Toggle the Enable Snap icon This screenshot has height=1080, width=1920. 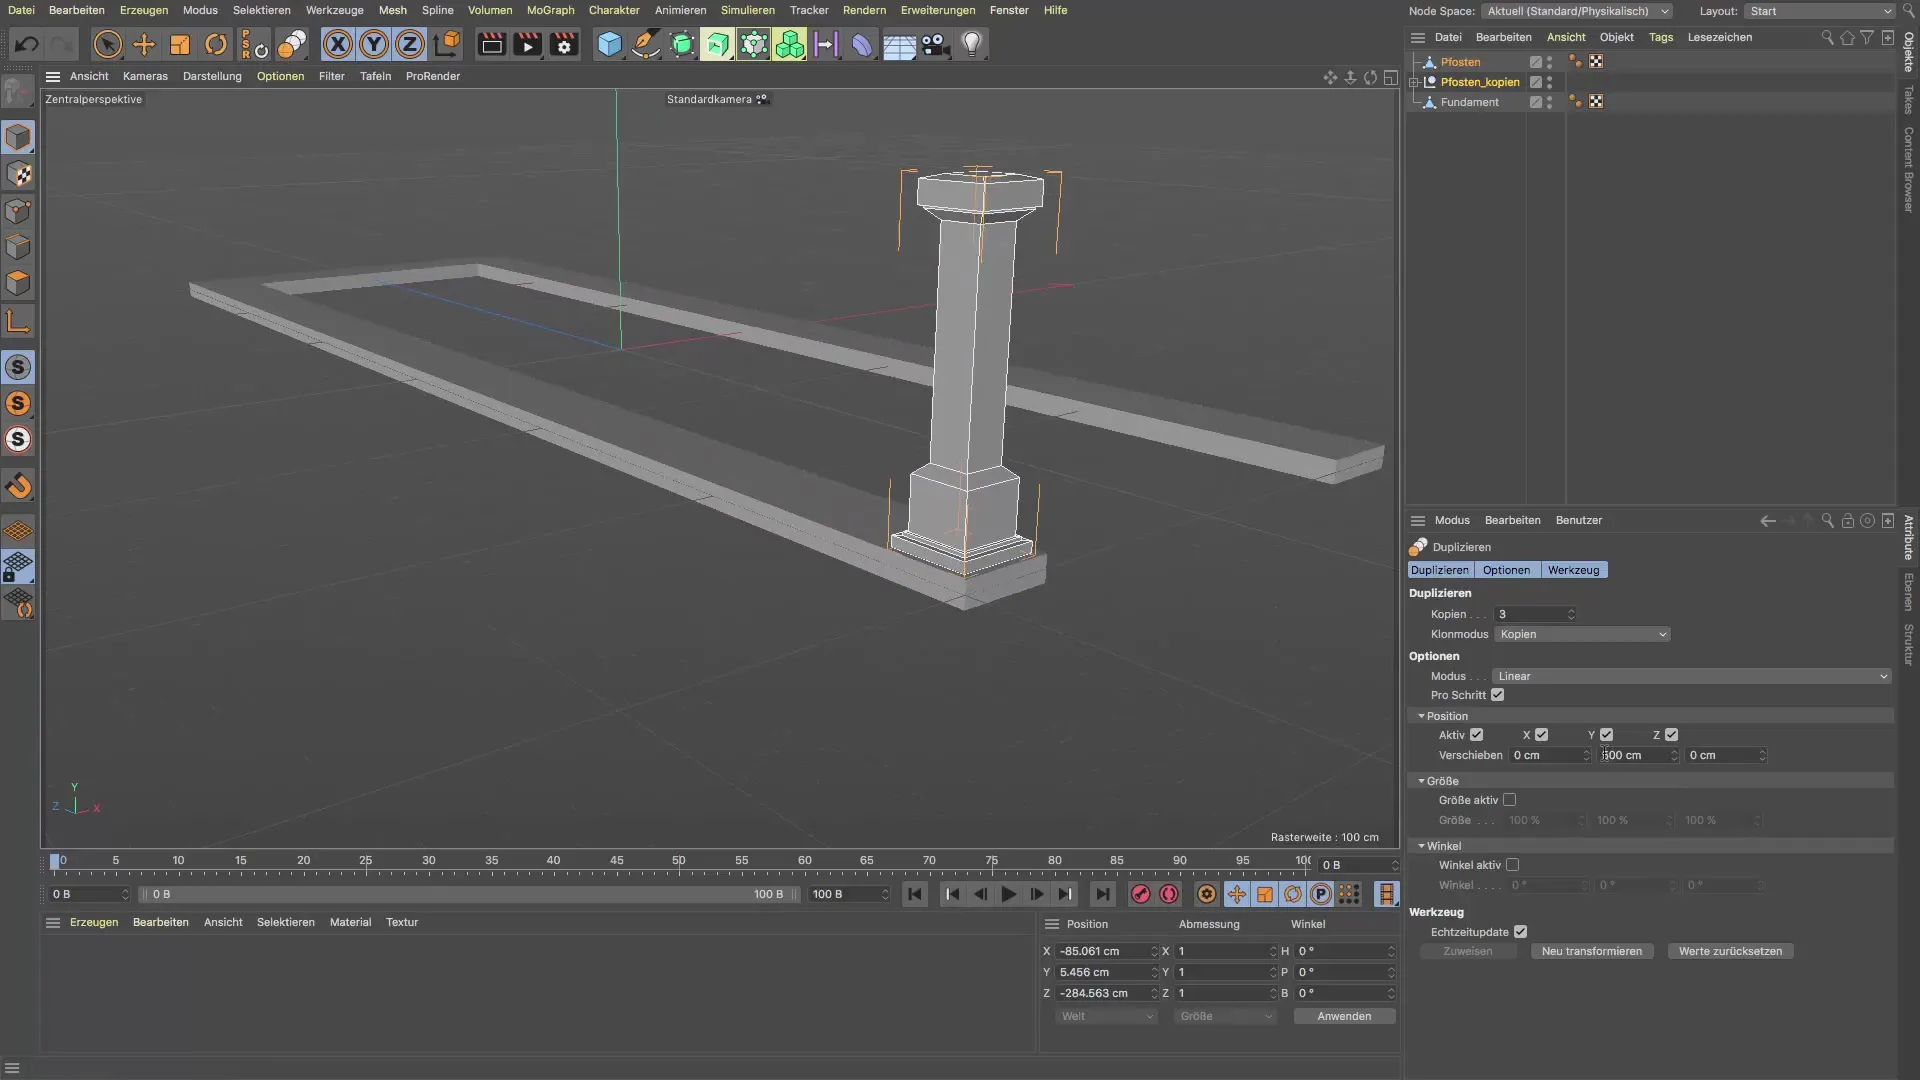coord(18,367)
